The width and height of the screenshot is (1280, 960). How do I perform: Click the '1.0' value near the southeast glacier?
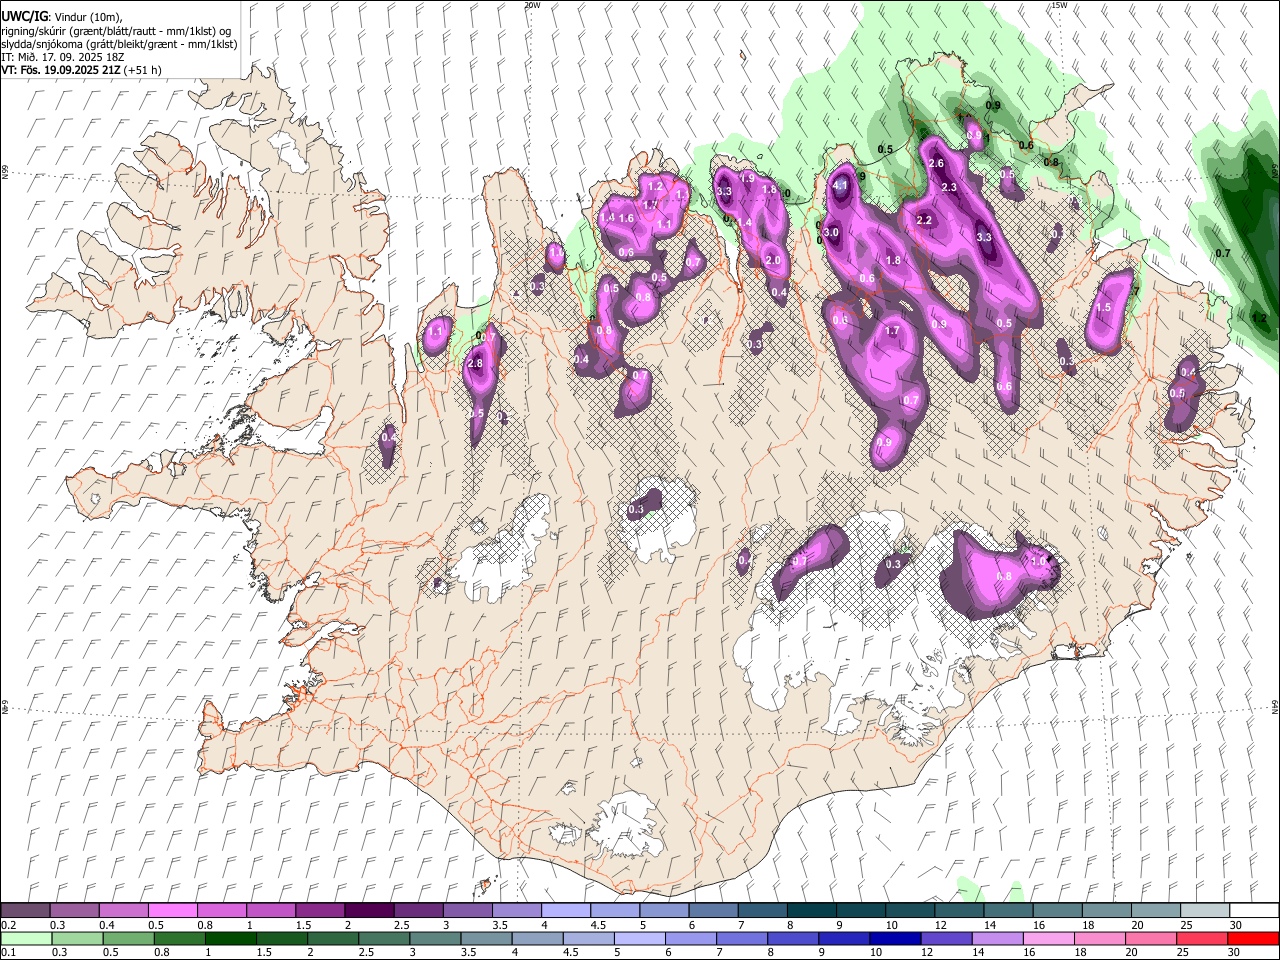[x=1038, y=562]
